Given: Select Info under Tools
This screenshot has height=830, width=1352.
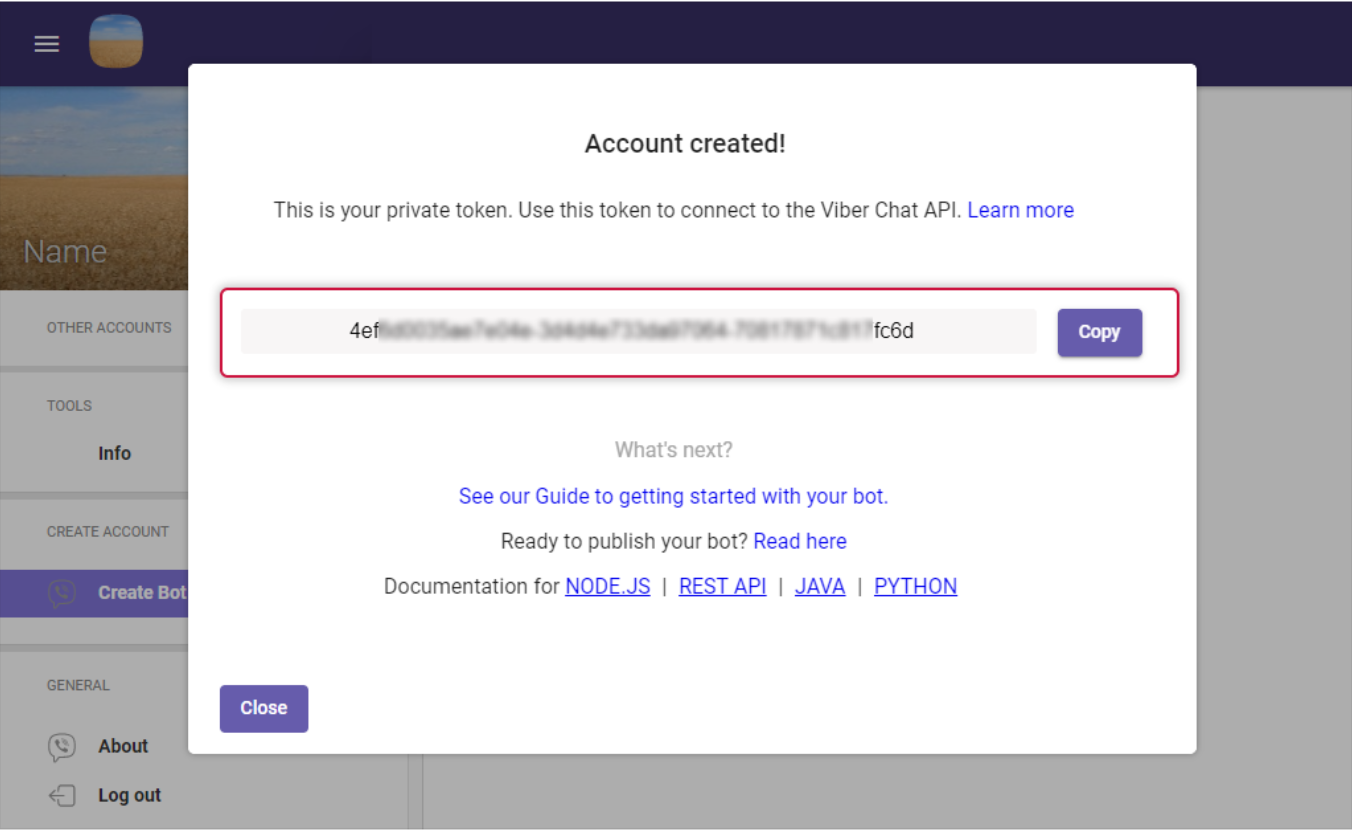Looking at the screenshot, I should click(x=114, y=453).
